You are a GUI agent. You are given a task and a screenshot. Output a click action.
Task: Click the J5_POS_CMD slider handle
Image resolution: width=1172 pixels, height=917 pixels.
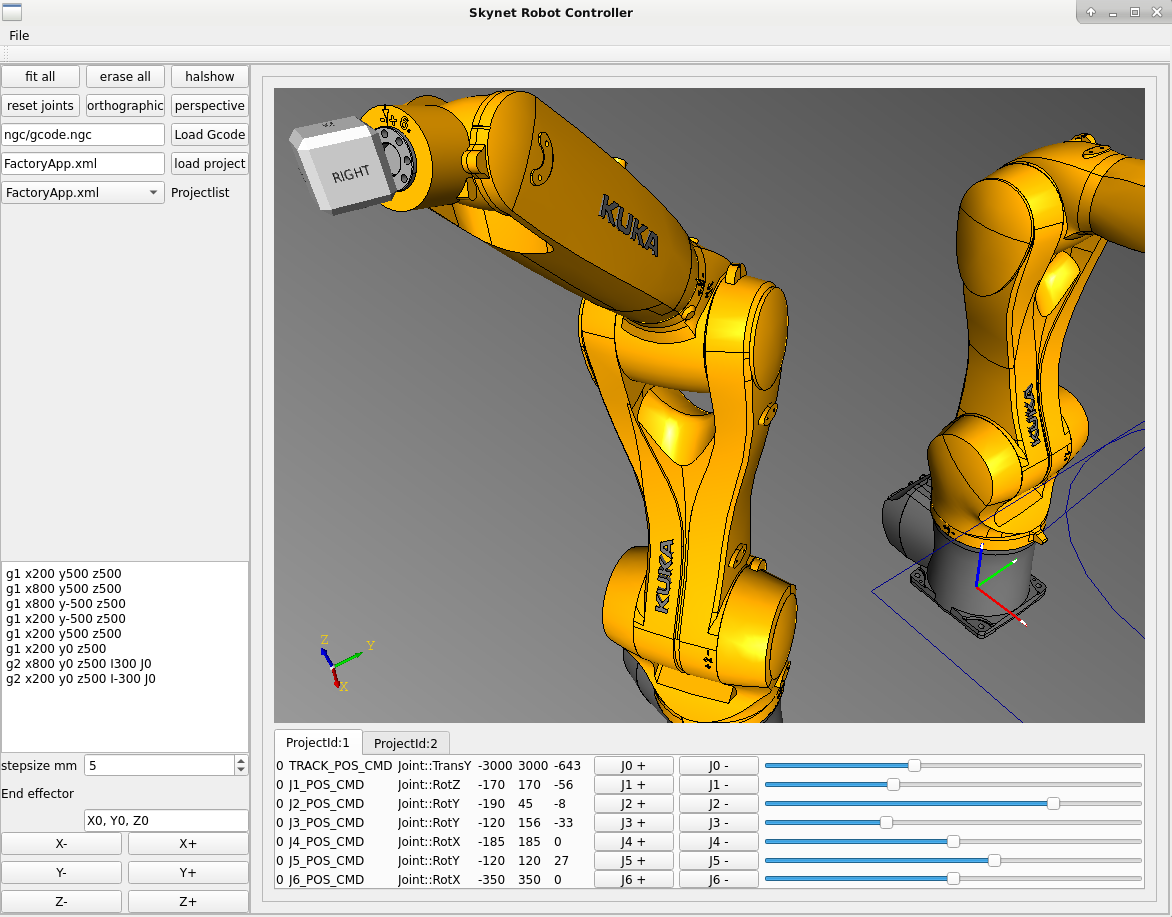[994, 861]
